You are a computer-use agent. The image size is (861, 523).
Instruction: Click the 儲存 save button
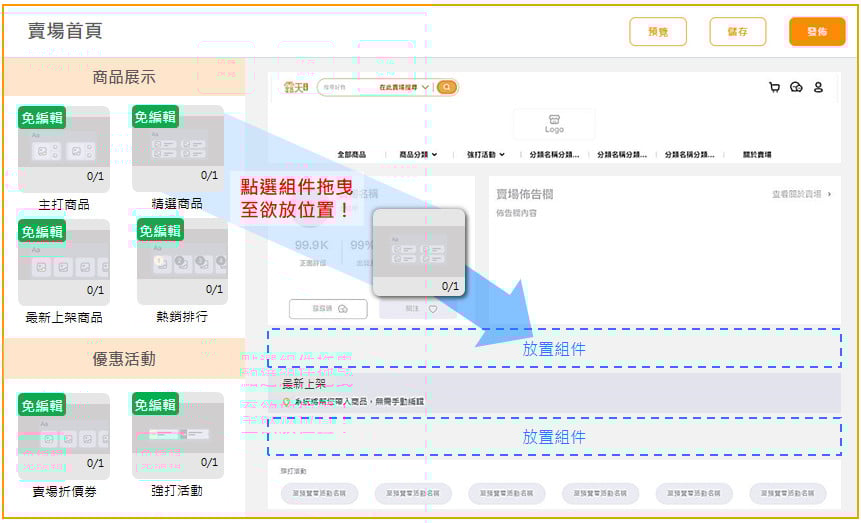(x=737, y=32)
